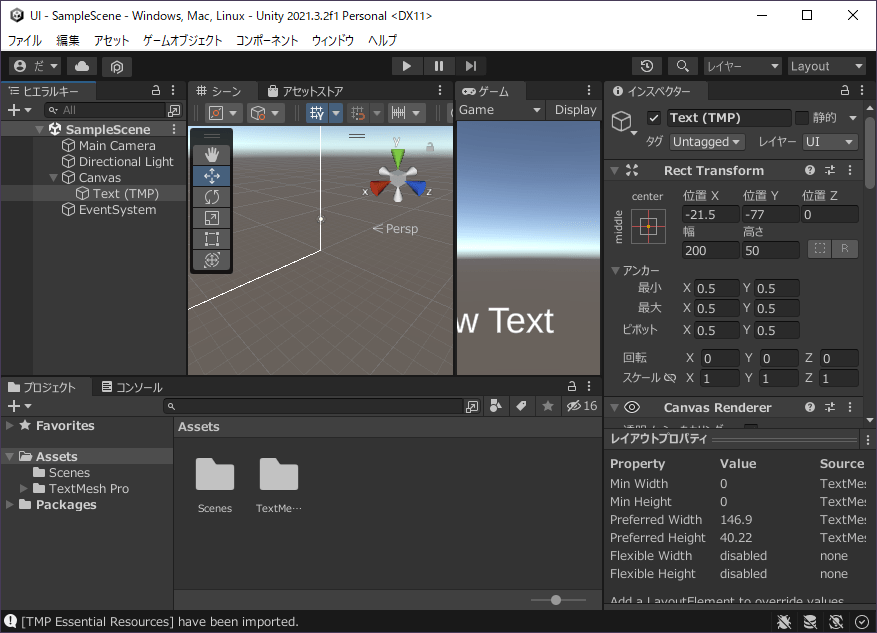The width and height of the screenshot is (877, 633).
Task: Toggle constrained scale proportions link
Action: coord(669,379)
